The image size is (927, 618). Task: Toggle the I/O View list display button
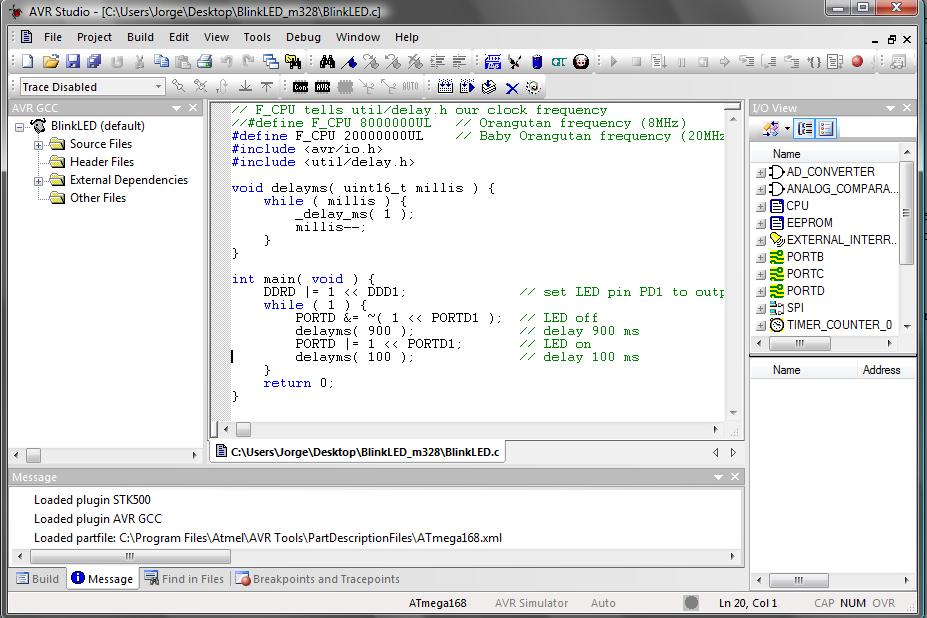[826, 129]
